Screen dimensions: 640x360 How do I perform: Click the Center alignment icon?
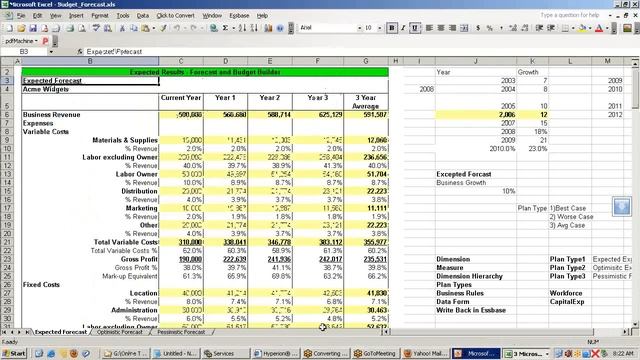pyautogui.click(x=441, y=28)
